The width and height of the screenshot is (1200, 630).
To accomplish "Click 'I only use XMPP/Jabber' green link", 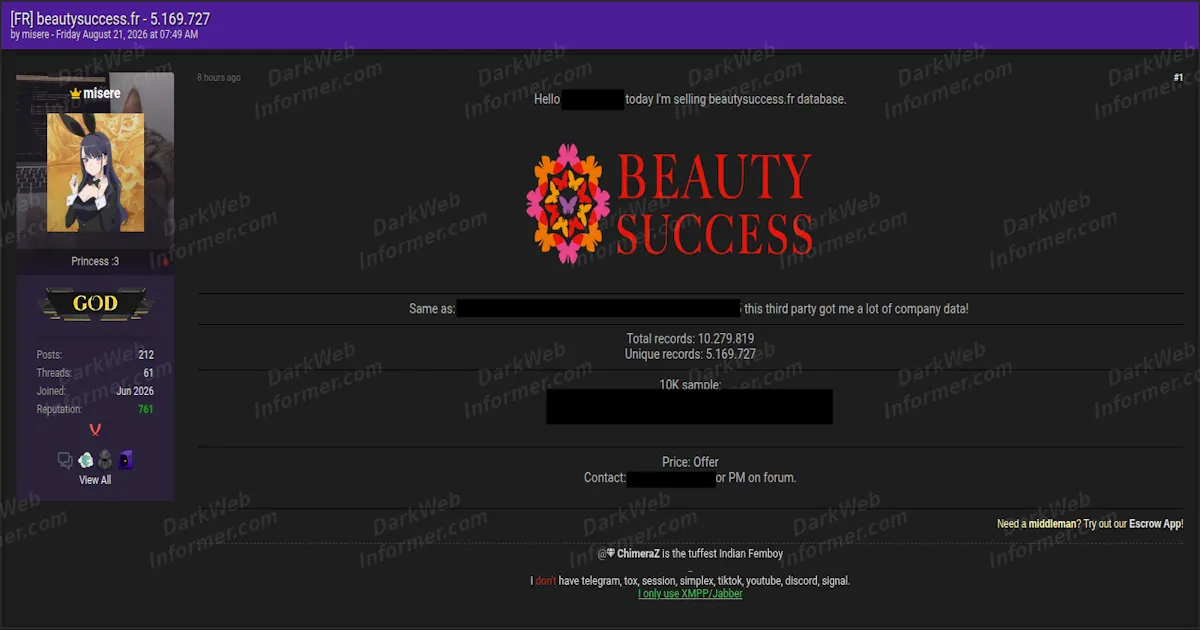I will click(690, 593).
